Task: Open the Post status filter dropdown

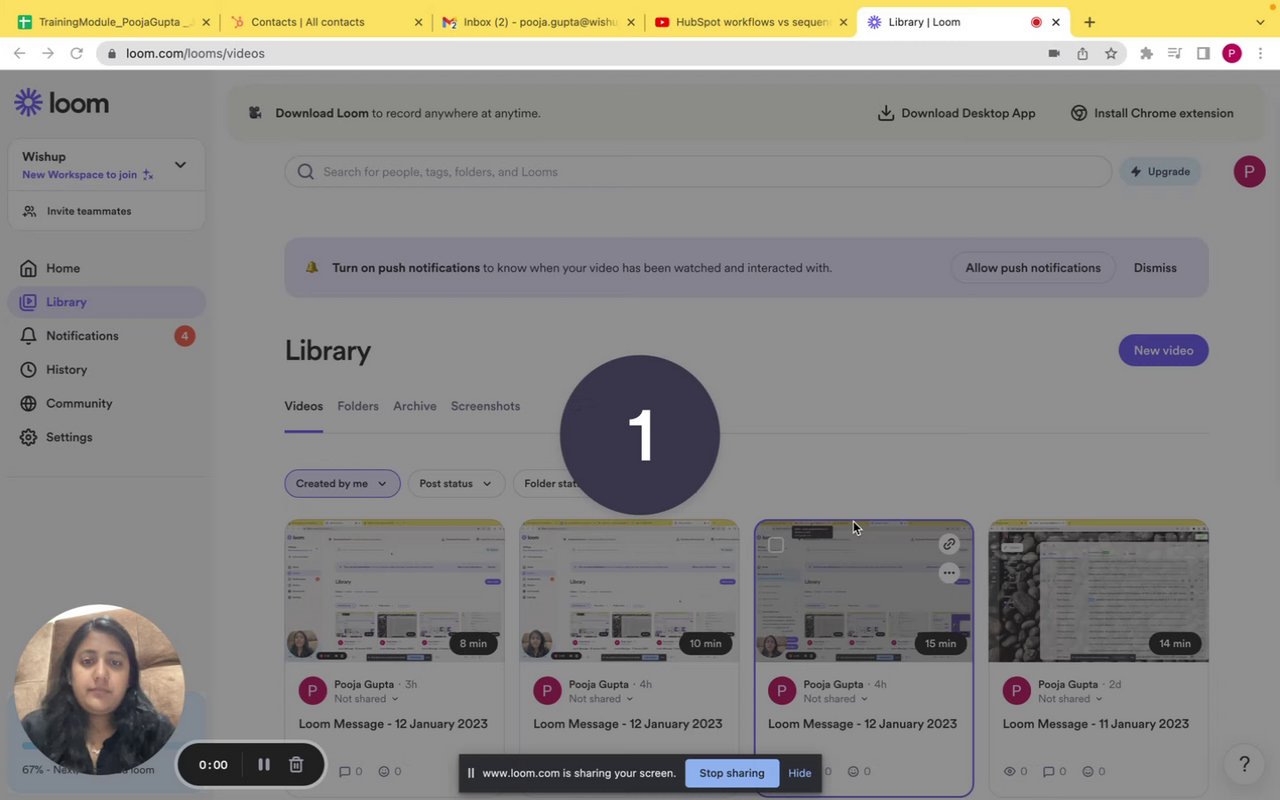Action: pos(456,484)
